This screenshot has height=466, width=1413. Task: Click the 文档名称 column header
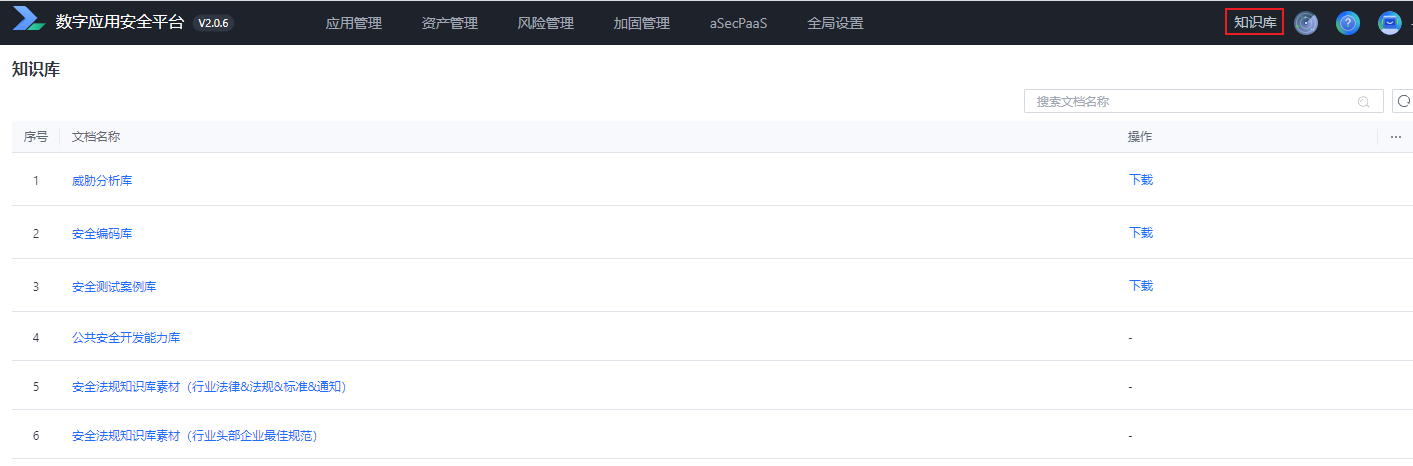96,137
